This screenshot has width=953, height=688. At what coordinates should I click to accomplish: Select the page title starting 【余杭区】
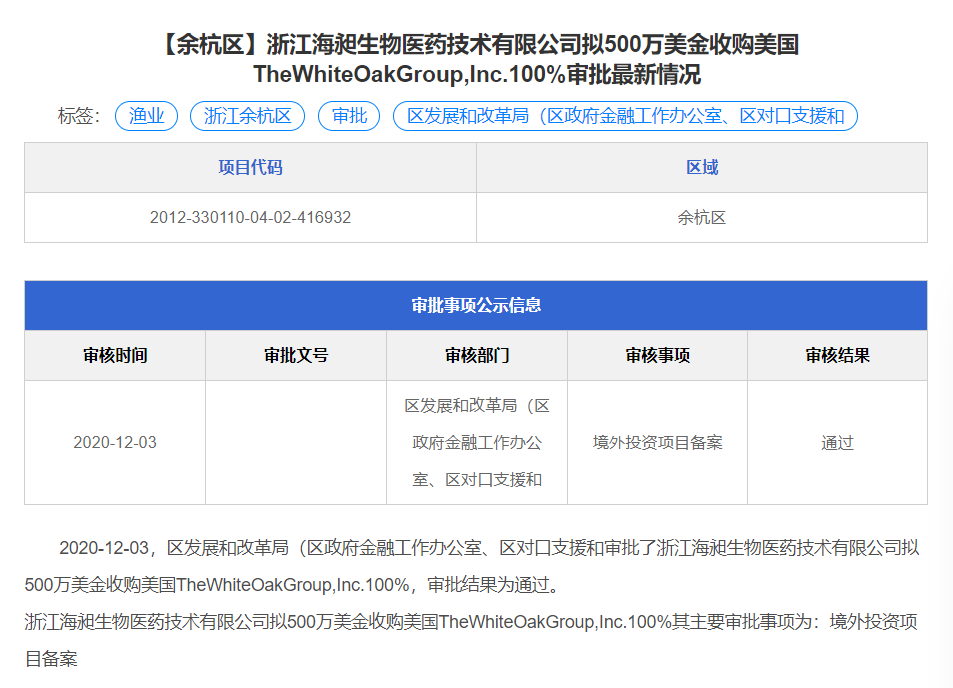pos(477,60)
